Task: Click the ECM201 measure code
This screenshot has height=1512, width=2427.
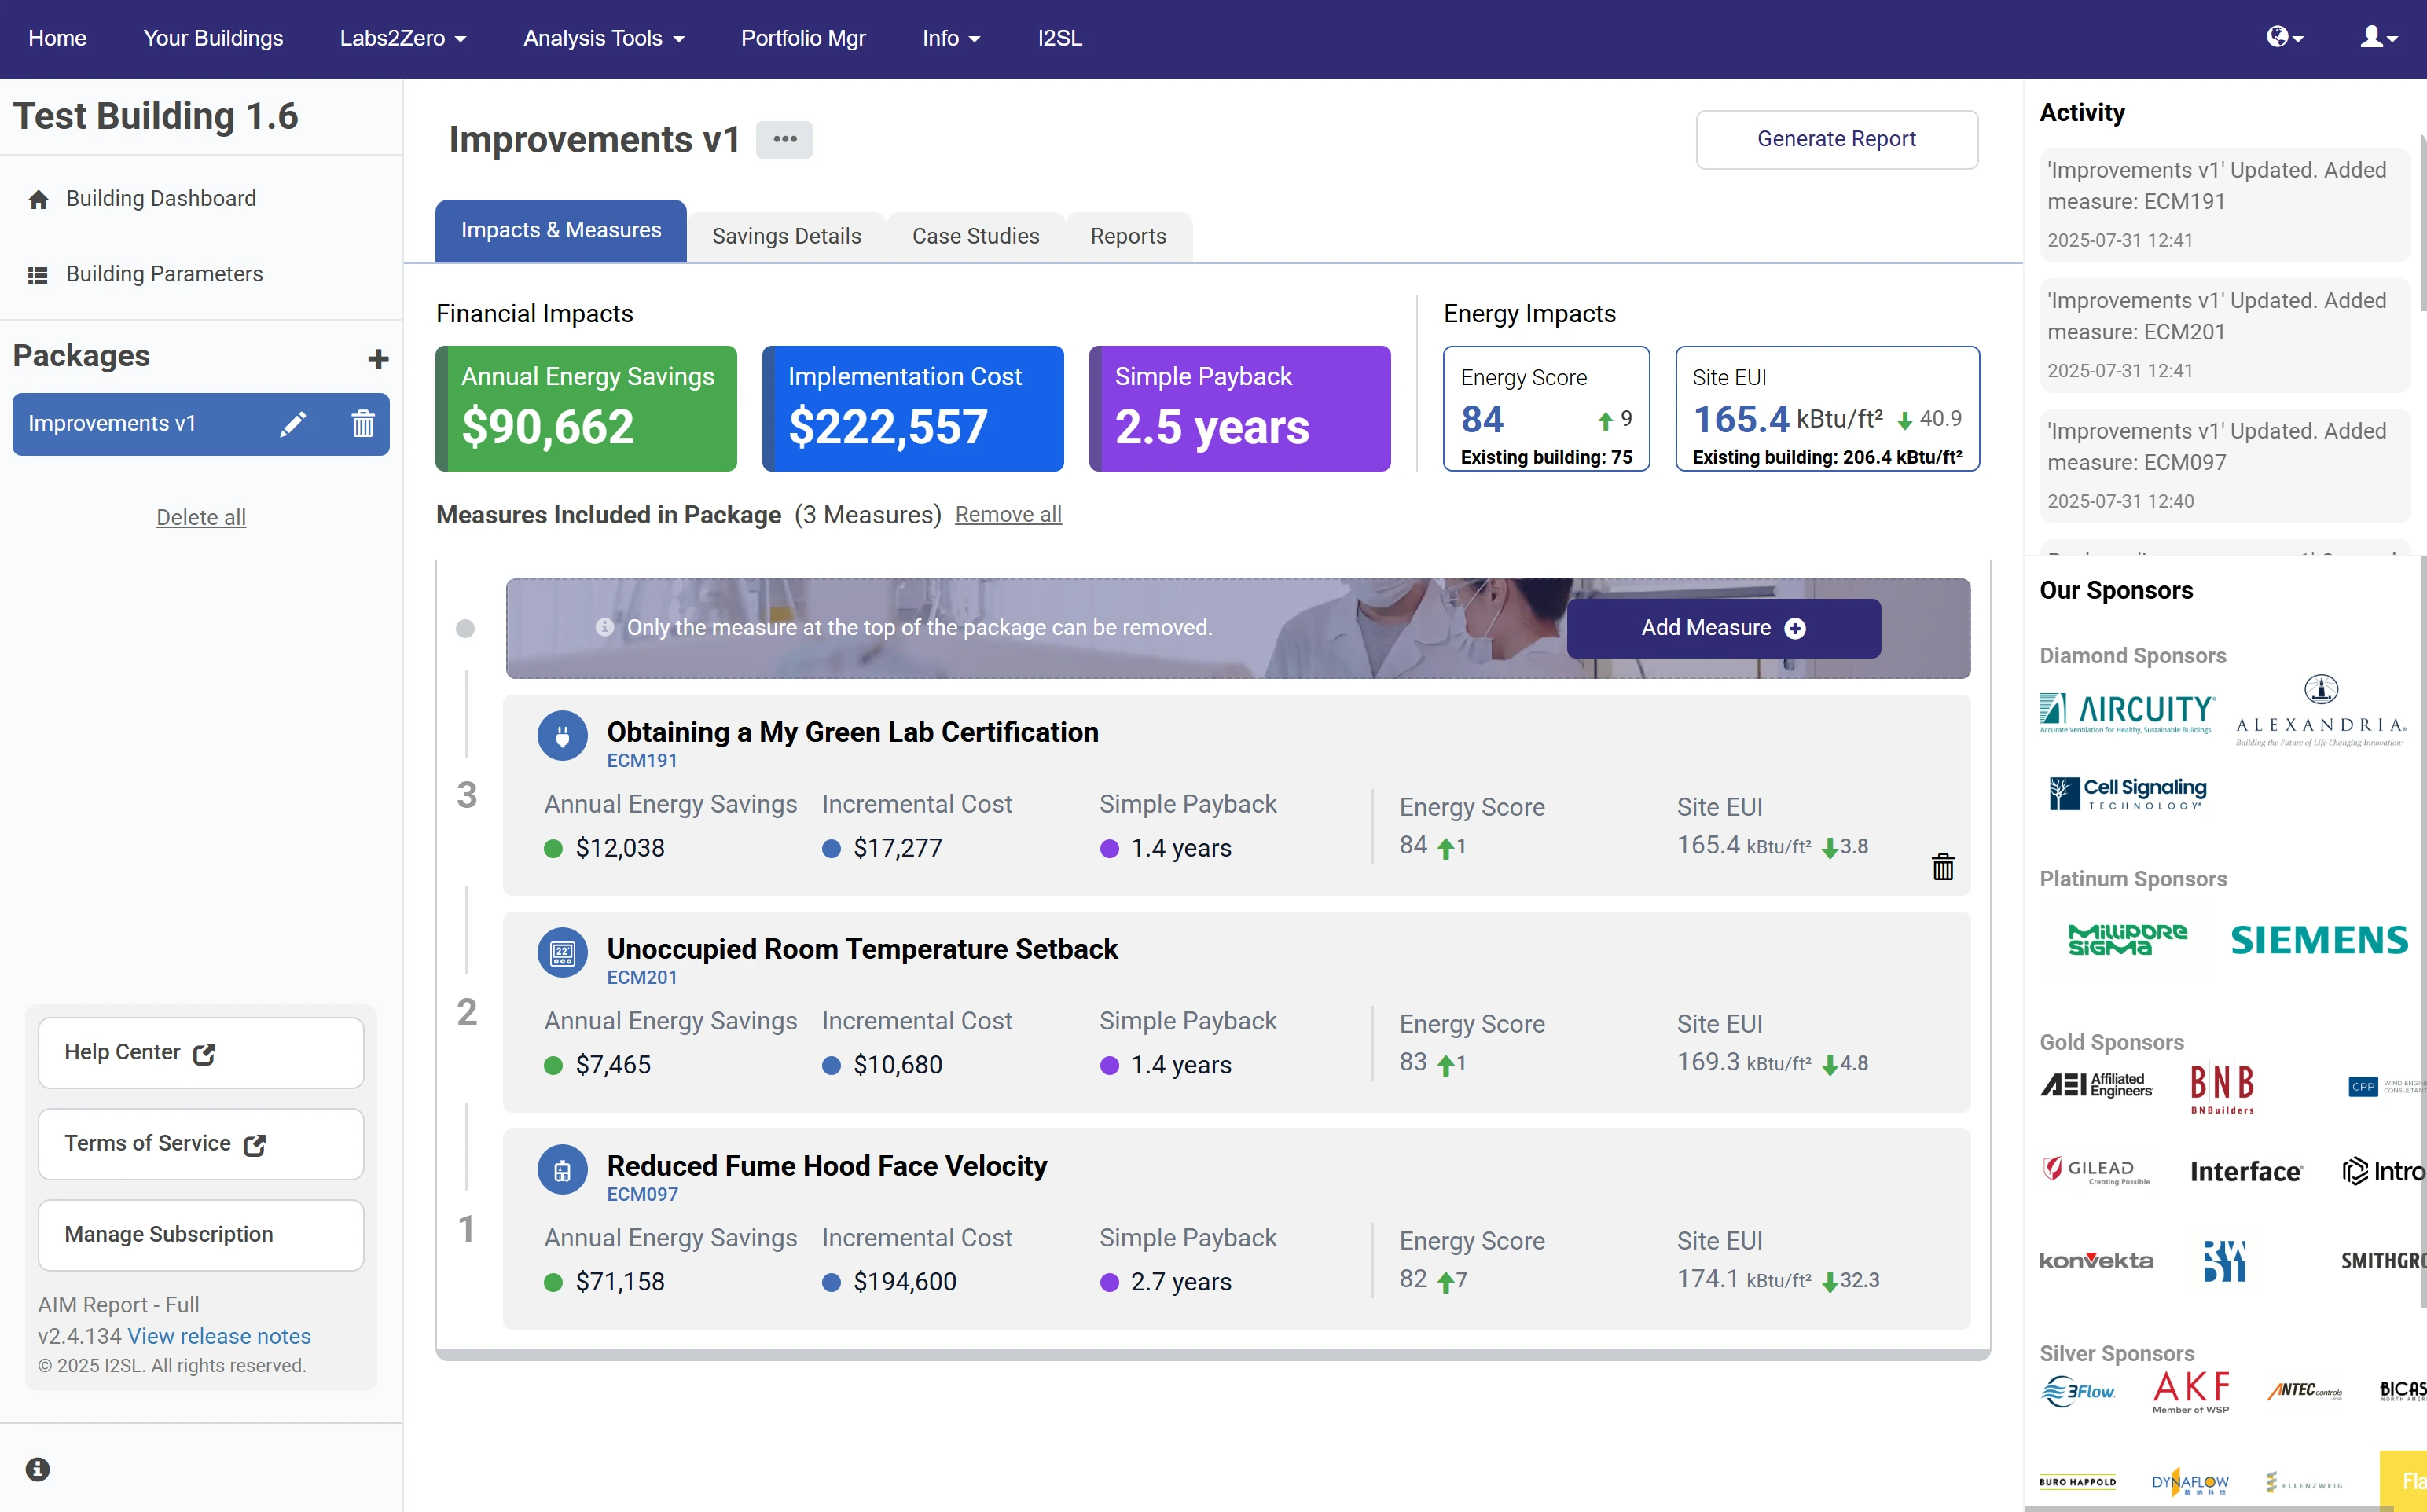Action: 642,978
